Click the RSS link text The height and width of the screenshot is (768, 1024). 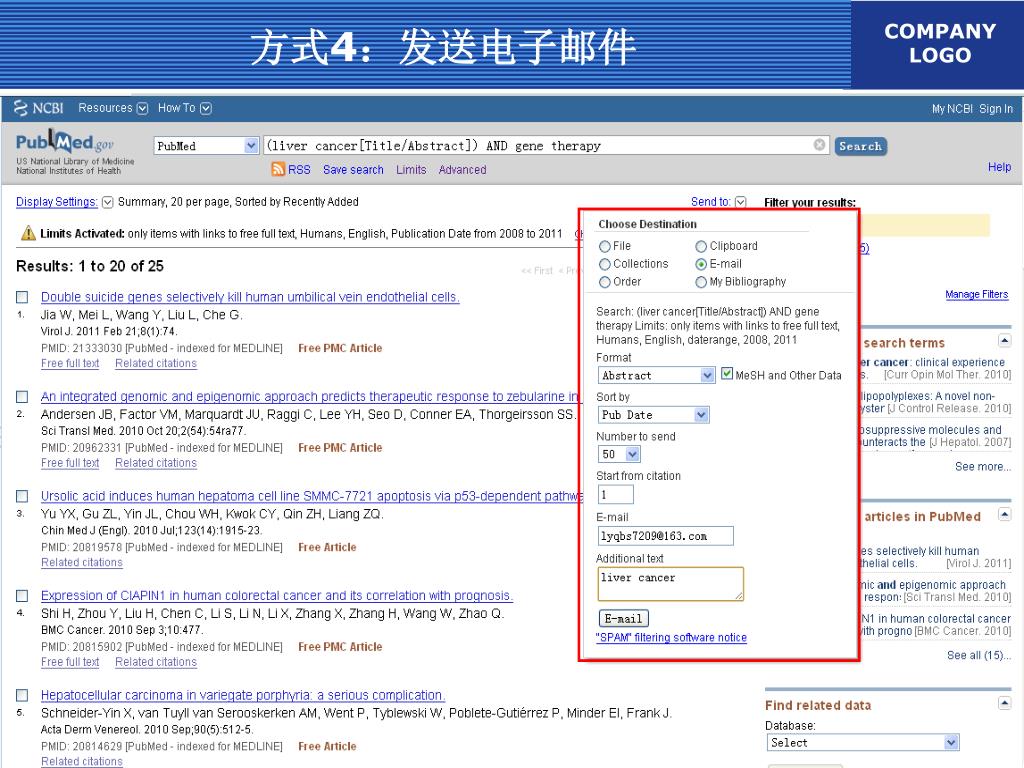(x=299, y=170)
